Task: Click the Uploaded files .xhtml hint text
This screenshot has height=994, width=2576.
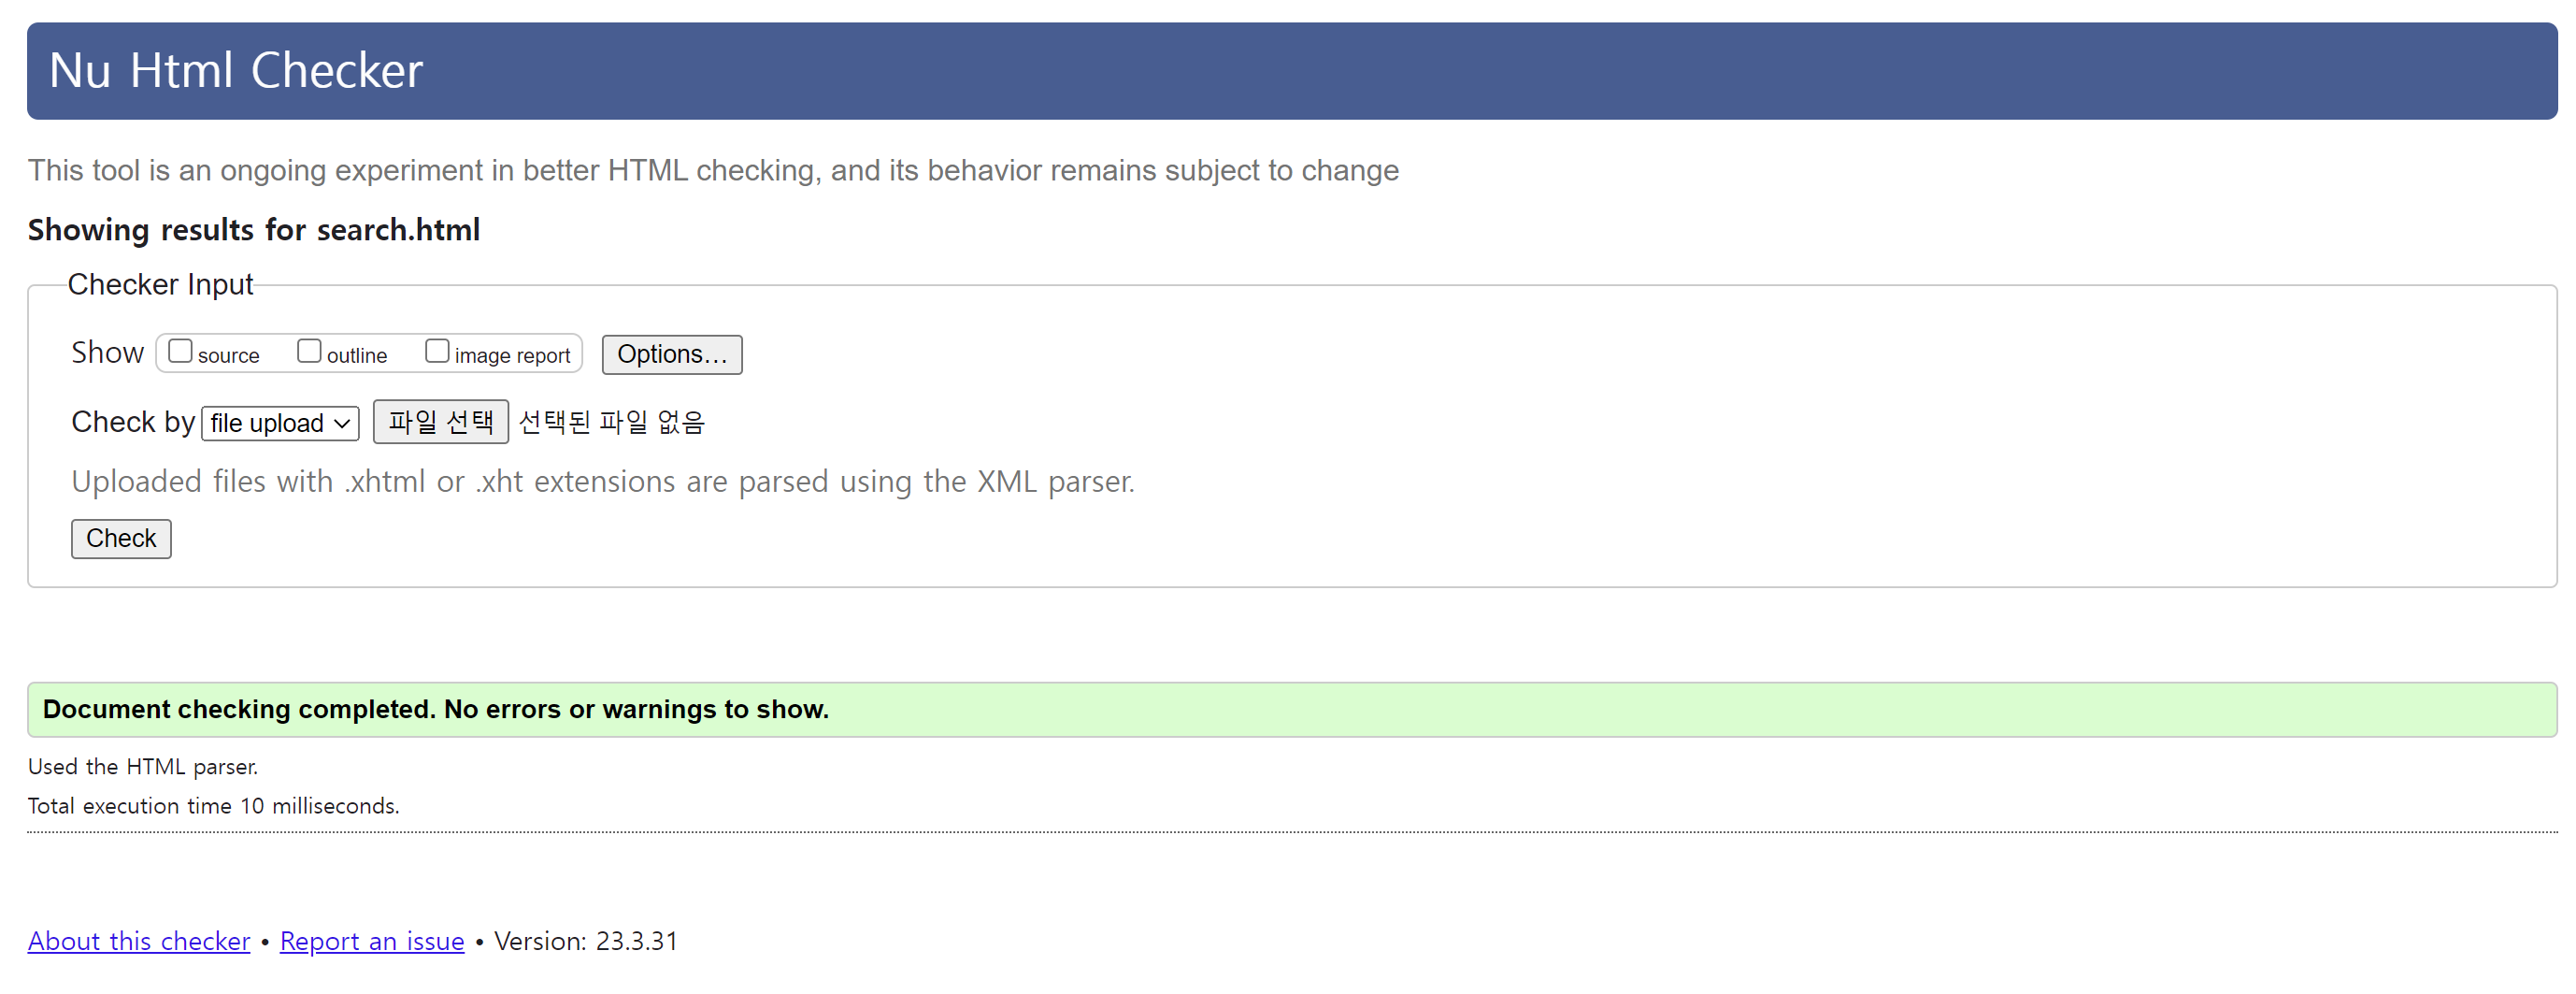Action: click(603, 482)
